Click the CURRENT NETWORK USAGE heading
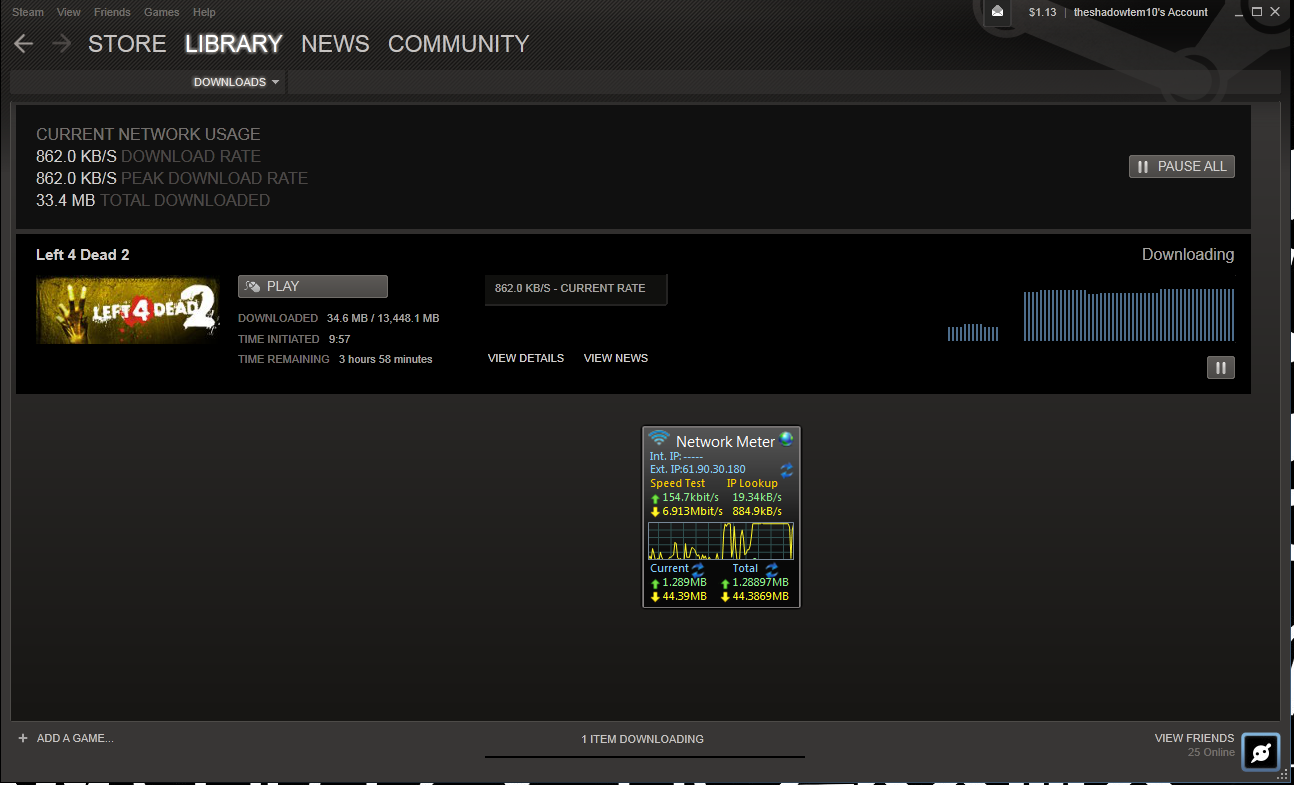The width and height of the screenshot is (1294, 785). tap(148, 134)
